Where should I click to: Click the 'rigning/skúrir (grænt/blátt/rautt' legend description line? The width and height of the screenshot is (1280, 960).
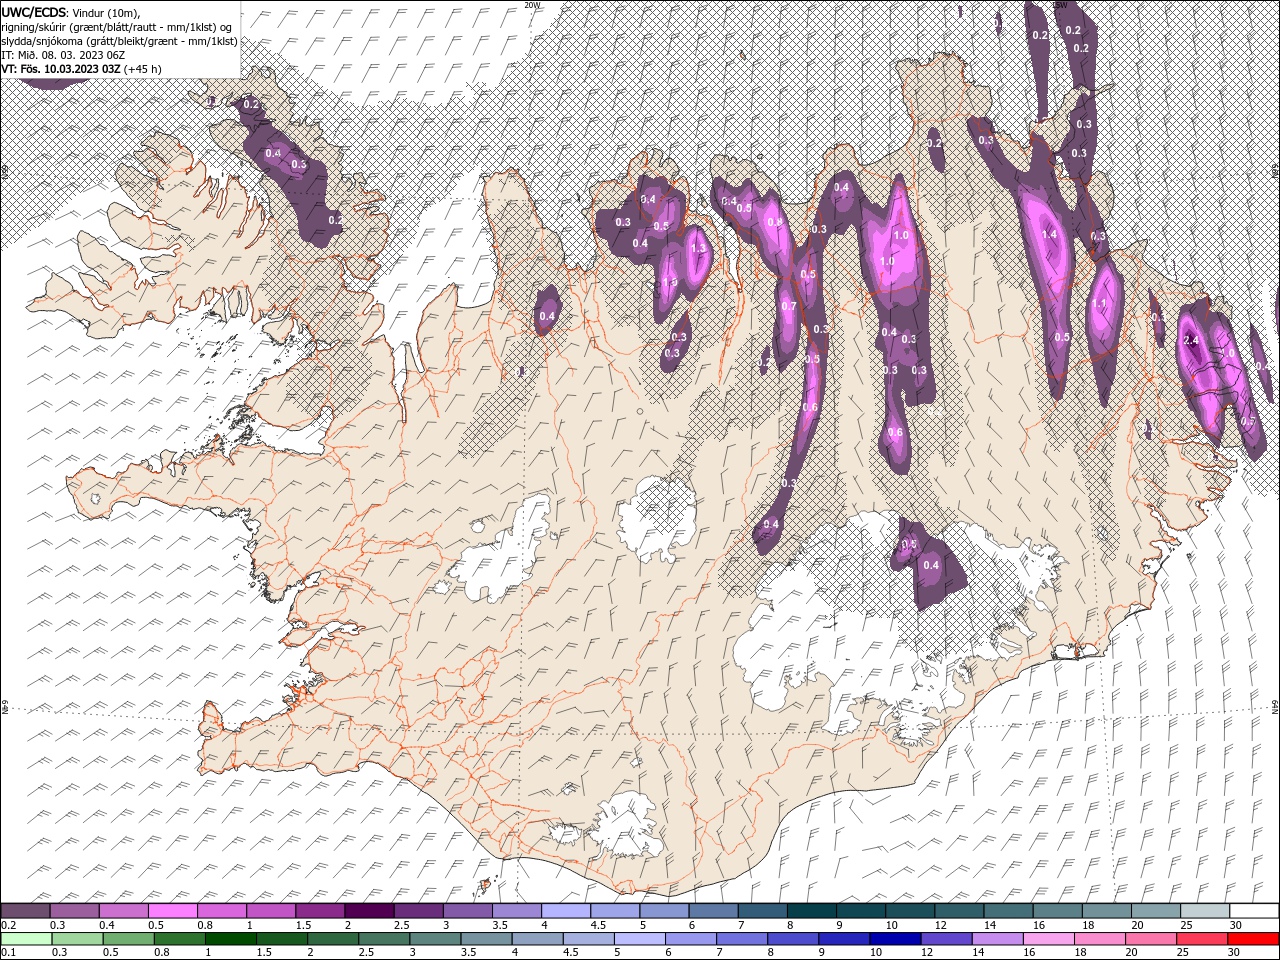[118, 26]
